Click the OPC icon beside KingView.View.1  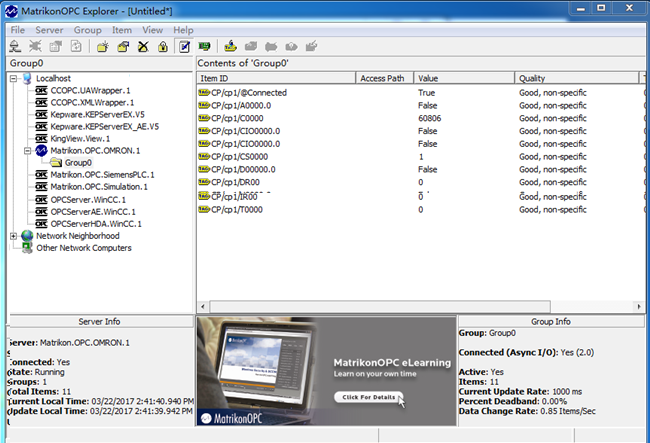pyautogui.click(x=41, y=138)
